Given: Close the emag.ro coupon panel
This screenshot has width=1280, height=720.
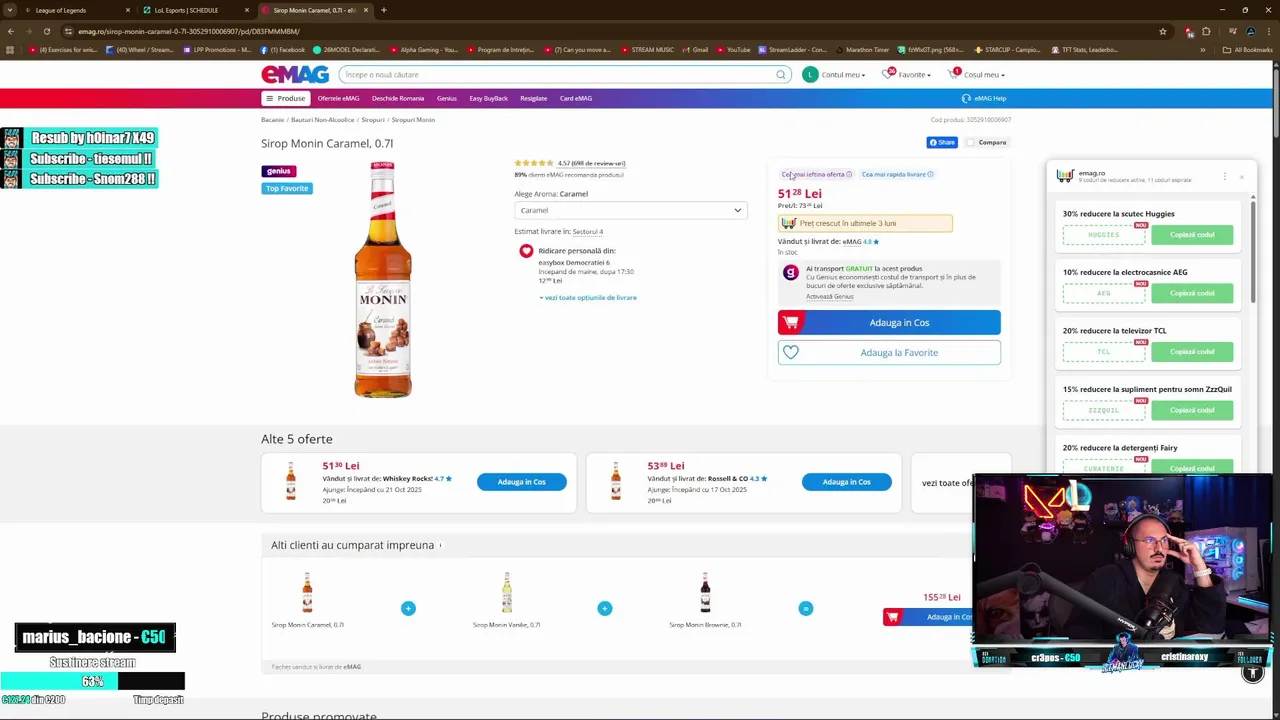Looking at the screenshot, I should pyautogui.click(x=1242, y=177).
